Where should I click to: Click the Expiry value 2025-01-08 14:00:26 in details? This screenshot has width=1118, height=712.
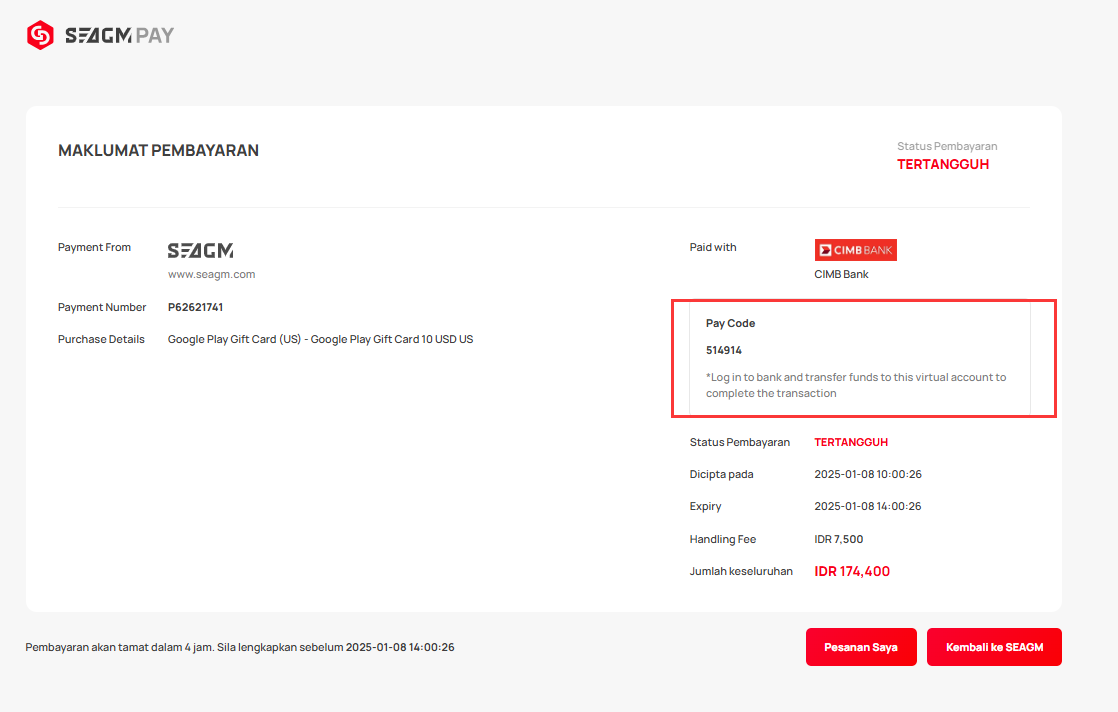click(868, 506)
